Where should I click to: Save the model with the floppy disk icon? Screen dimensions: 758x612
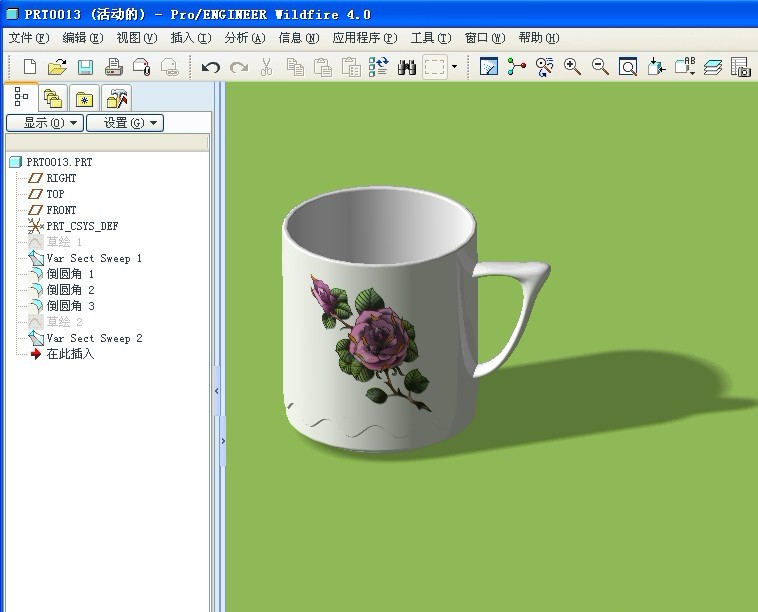(86, 67)
